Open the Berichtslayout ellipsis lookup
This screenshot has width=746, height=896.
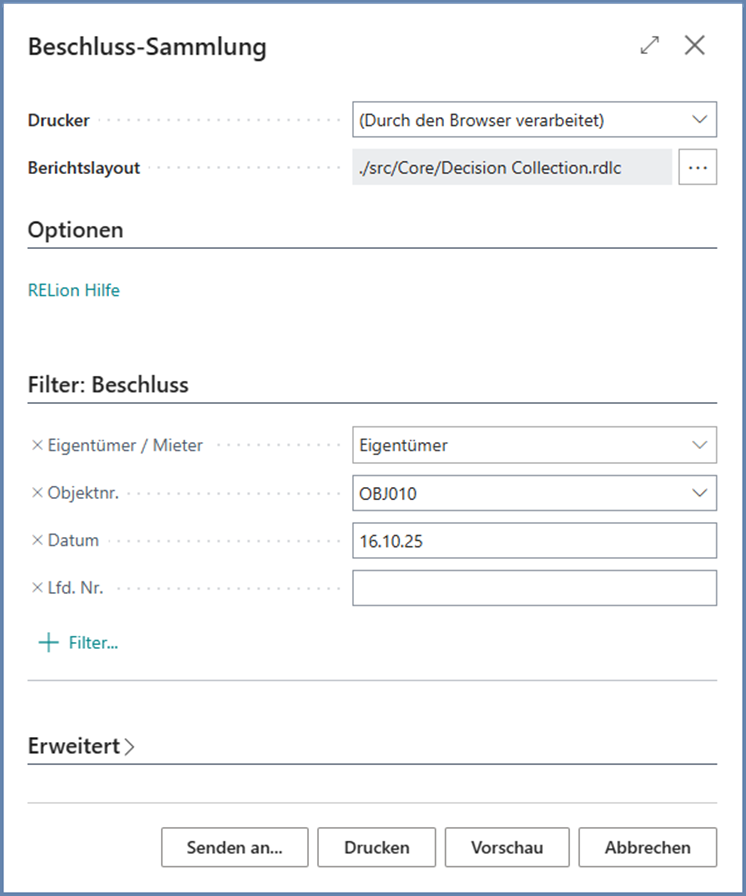pyautogui.click(x=697, y=167)
